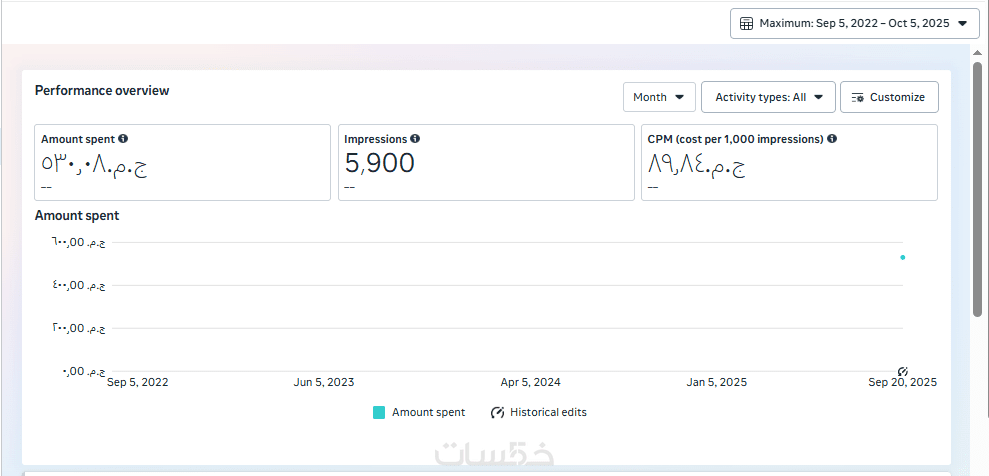Viewport: 989px width, 476px height.
Task: Click the info icon beside Amount spent
Action: [x=123, y=139]
